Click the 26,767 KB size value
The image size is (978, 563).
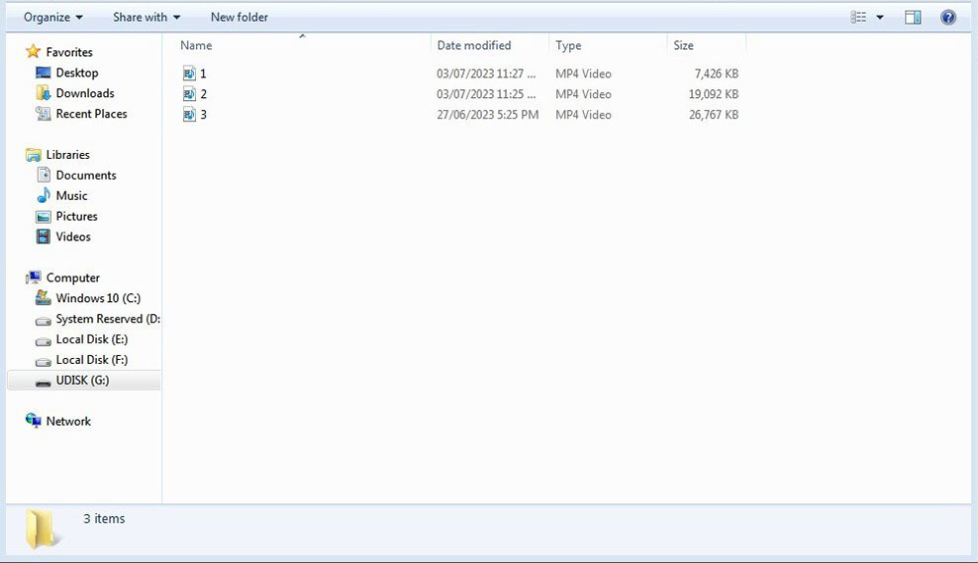[714, 115]
